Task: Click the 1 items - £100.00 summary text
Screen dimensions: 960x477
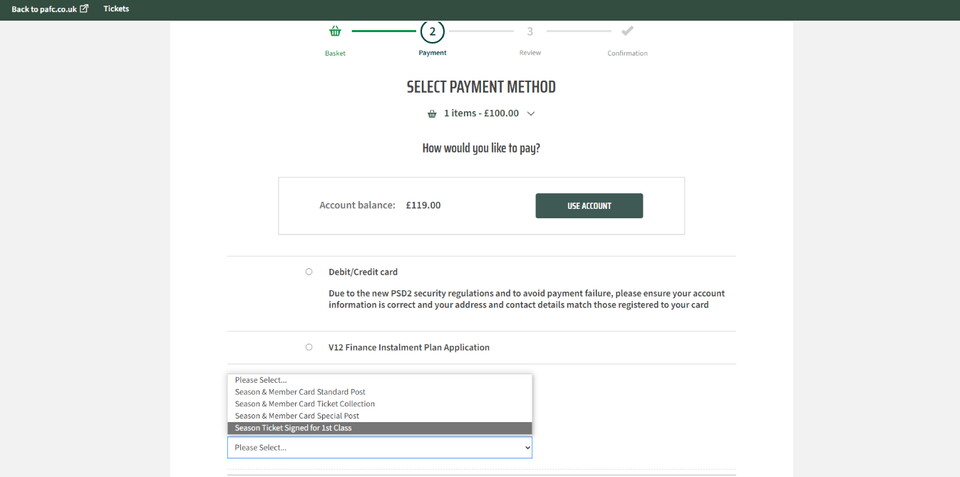Action: (x=481, y=114)
